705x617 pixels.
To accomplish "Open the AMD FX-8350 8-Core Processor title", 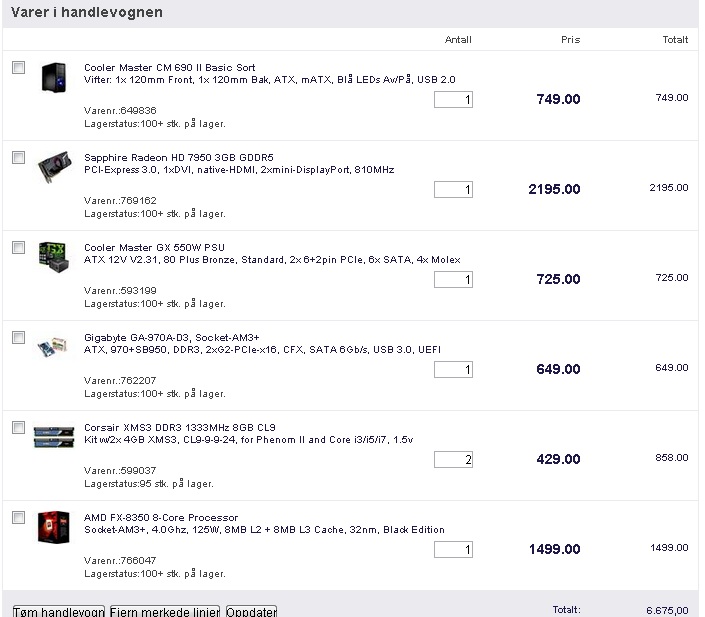I will pyautogui.click(x=161, y=518).
